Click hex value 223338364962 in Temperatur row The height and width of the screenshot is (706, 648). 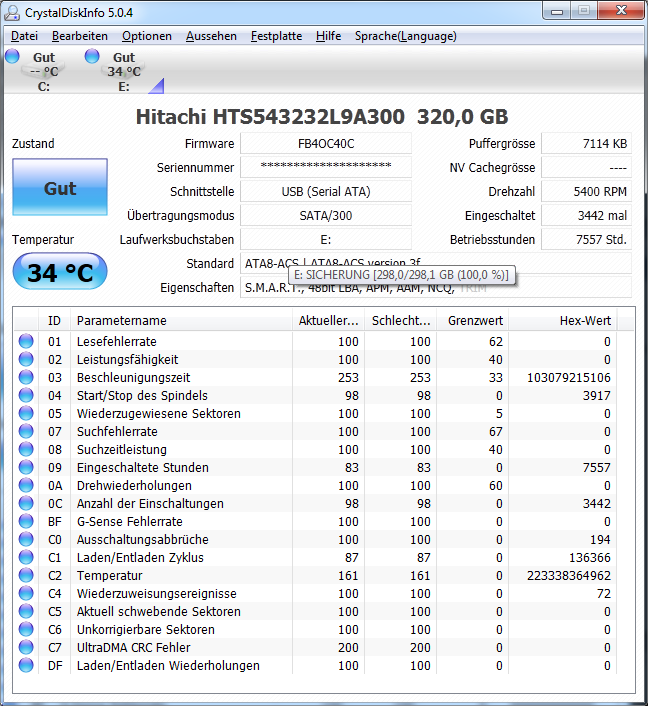click(569, 575)
